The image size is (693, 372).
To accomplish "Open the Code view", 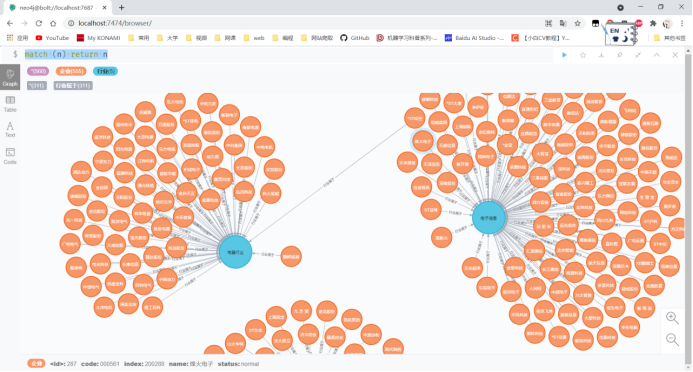I will click(10, 156).
